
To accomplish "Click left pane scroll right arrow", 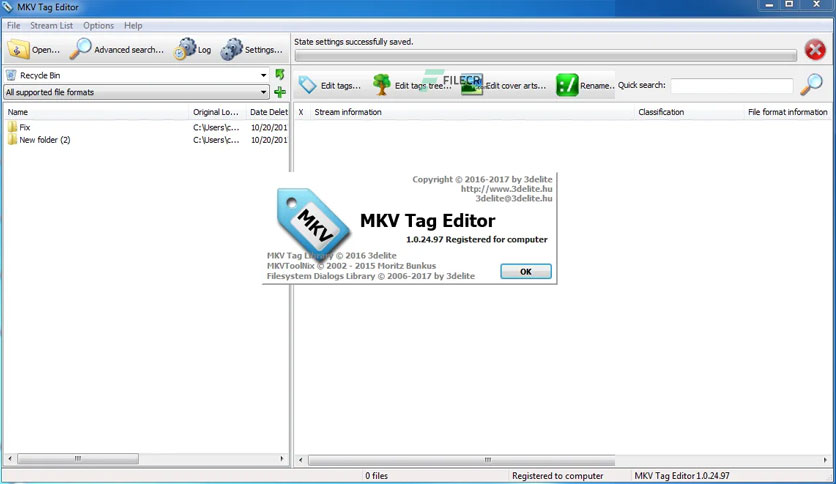I will pyautogui.click(x=282, y=458).
